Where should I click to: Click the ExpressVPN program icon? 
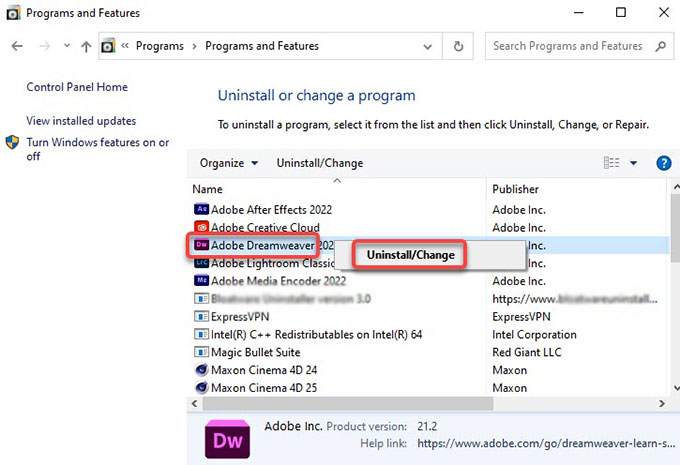(x=201, y=316)
